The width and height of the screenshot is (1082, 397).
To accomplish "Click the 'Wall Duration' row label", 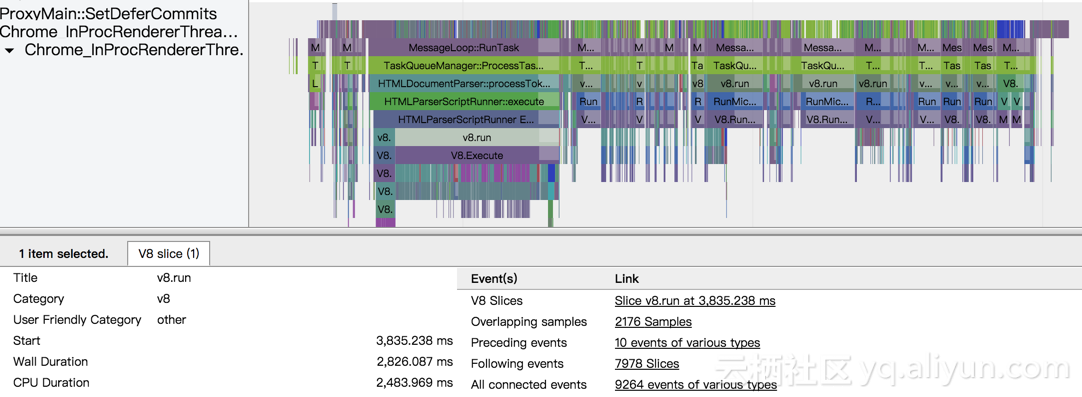I will (50, 362).
